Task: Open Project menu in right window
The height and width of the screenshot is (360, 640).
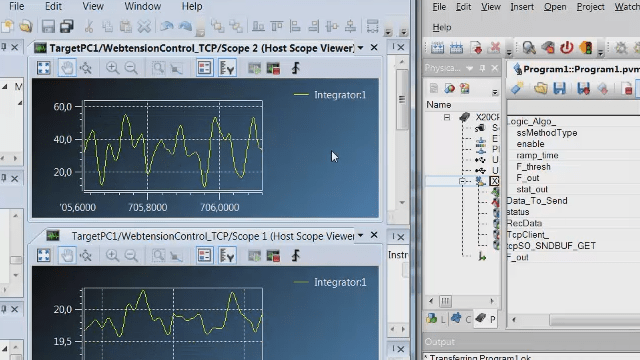Action: coord(590,7)
